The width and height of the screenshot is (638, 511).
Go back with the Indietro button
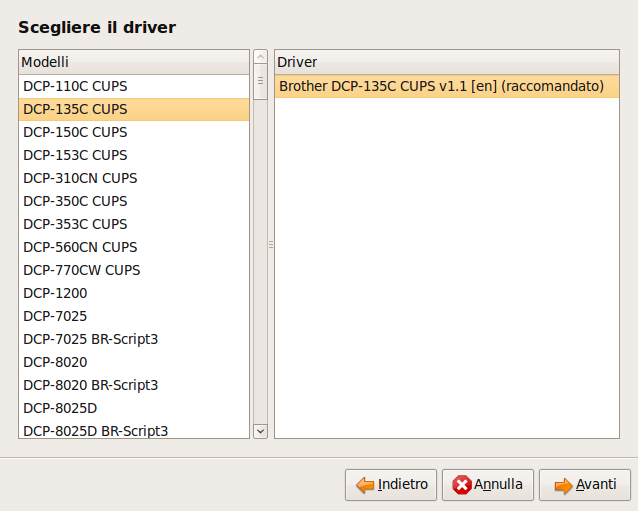coord(391,485)
